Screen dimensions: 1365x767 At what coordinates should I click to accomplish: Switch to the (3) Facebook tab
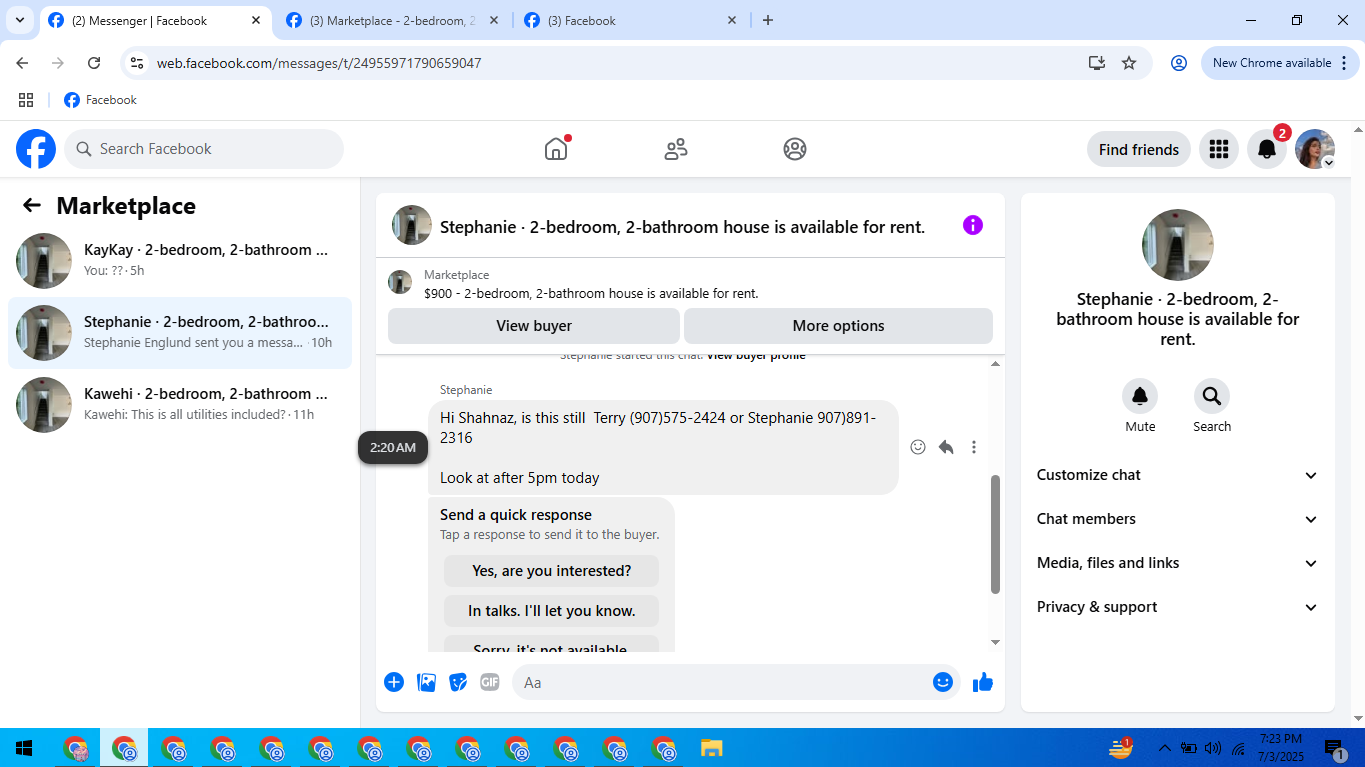(631, 20)
